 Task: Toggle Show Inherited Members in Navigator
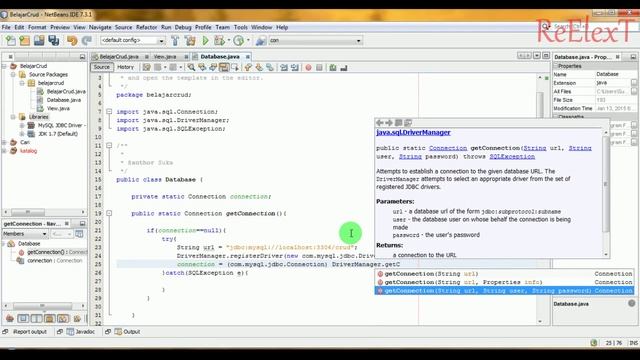[10, 318]
